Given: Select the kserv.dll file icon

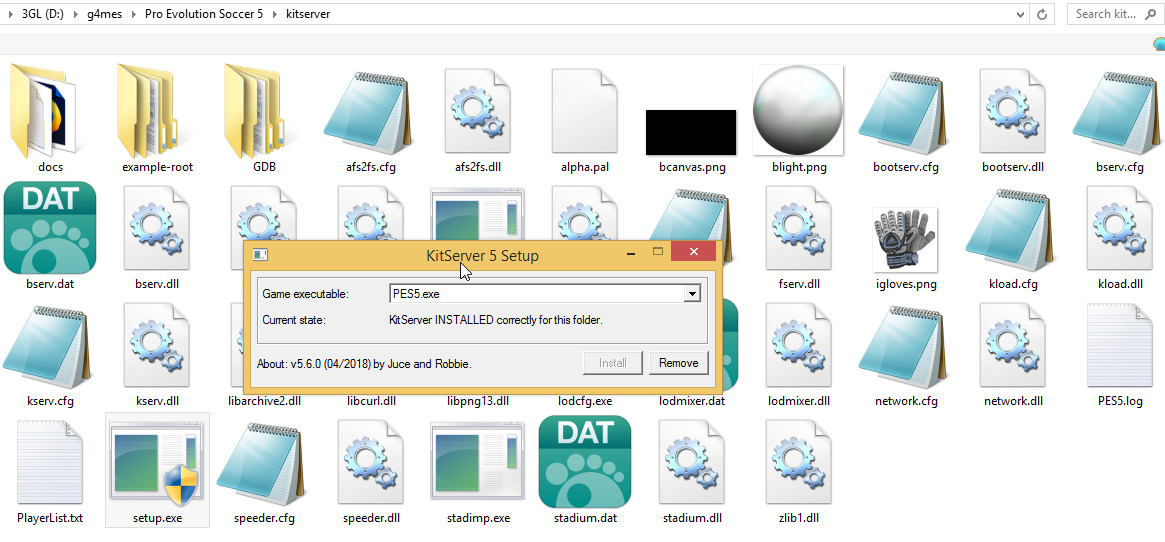Looking at the screenshot, I should (x=157, y=345).
